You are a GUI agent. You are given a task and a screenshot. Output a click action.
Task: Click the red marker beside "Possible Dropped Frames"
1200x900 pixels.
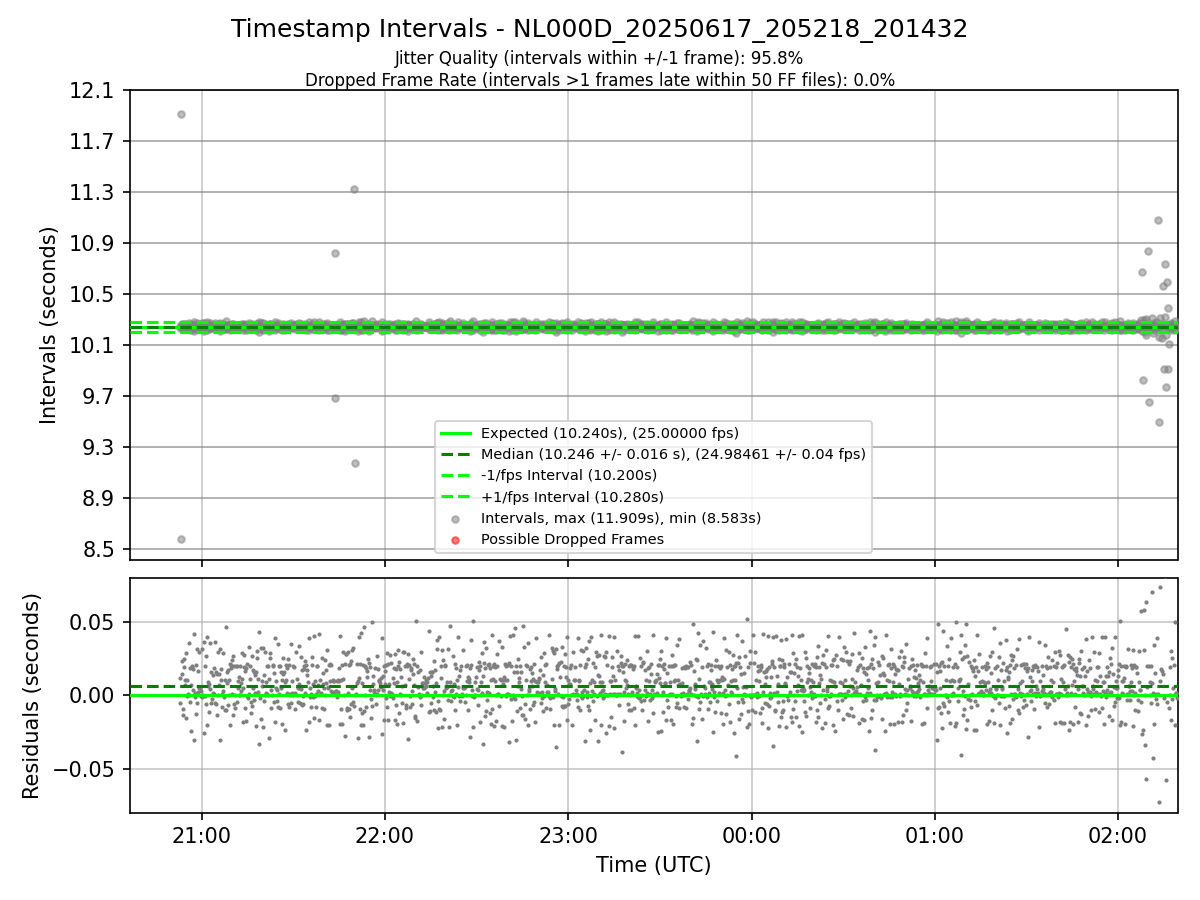pos(455,540)
